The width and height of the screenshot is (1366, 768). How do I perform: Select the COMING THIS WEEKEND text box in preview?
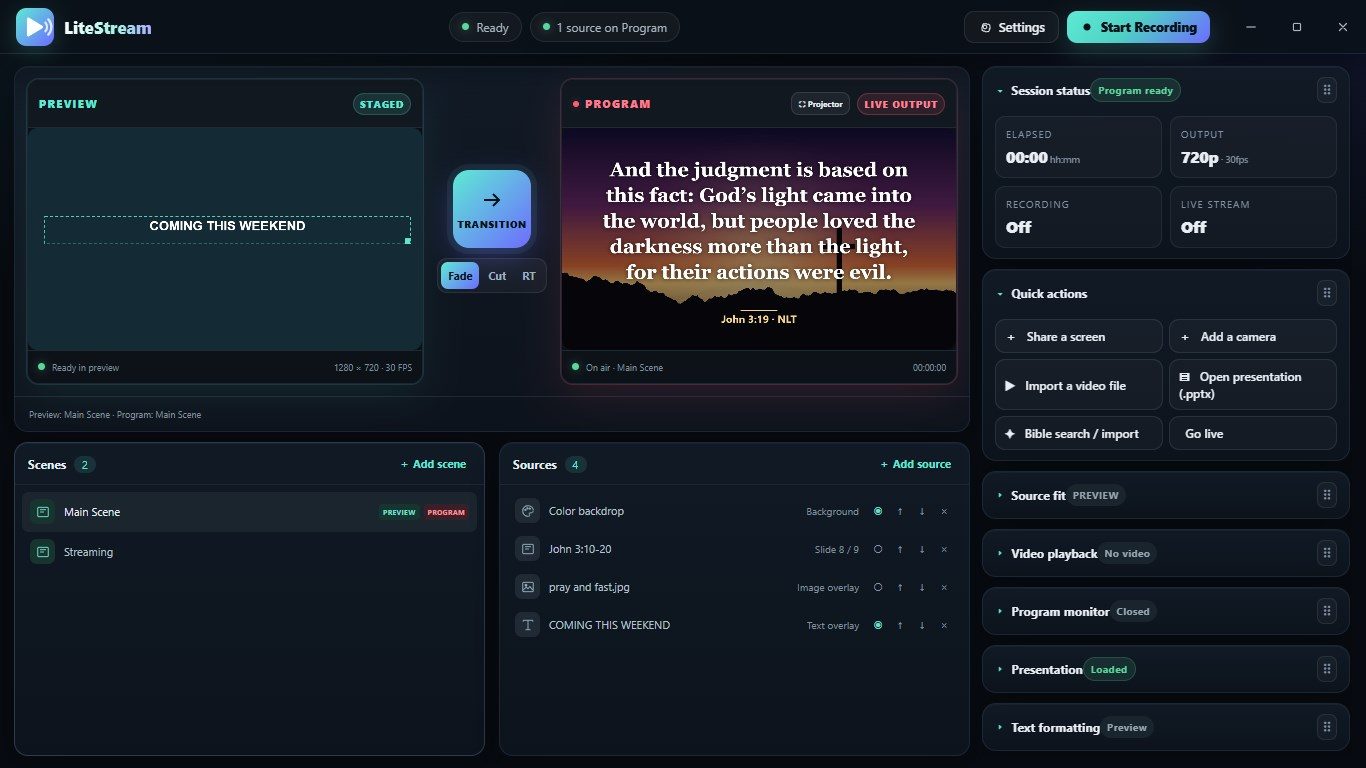tap(227, 229)
